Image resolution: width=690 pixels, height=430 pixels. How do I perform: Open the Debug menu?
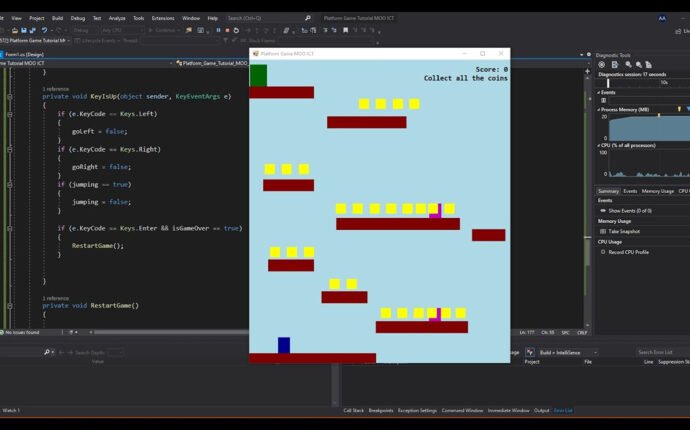(77, 18)
